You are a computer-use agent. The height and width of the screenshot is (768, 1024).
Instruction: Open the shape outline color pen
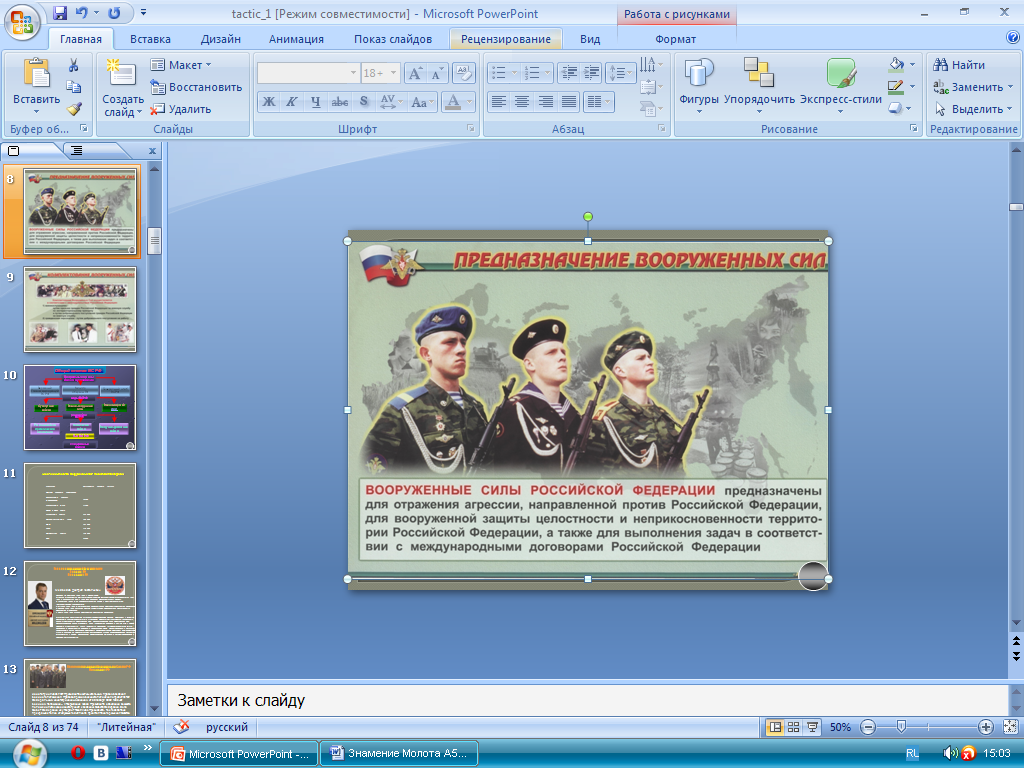[x=896, y=86]
